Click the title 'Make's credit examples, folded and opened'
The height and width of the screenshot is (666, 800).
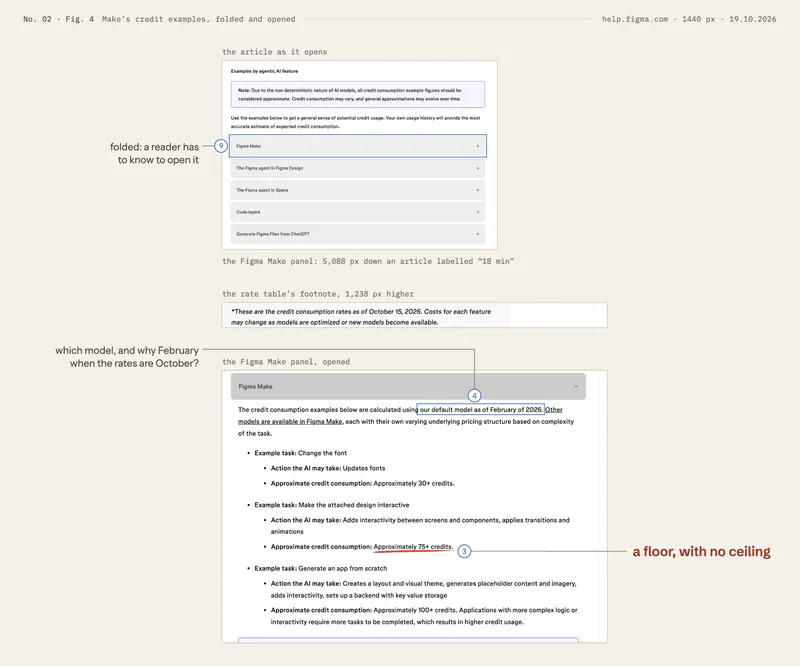[198, 19]
